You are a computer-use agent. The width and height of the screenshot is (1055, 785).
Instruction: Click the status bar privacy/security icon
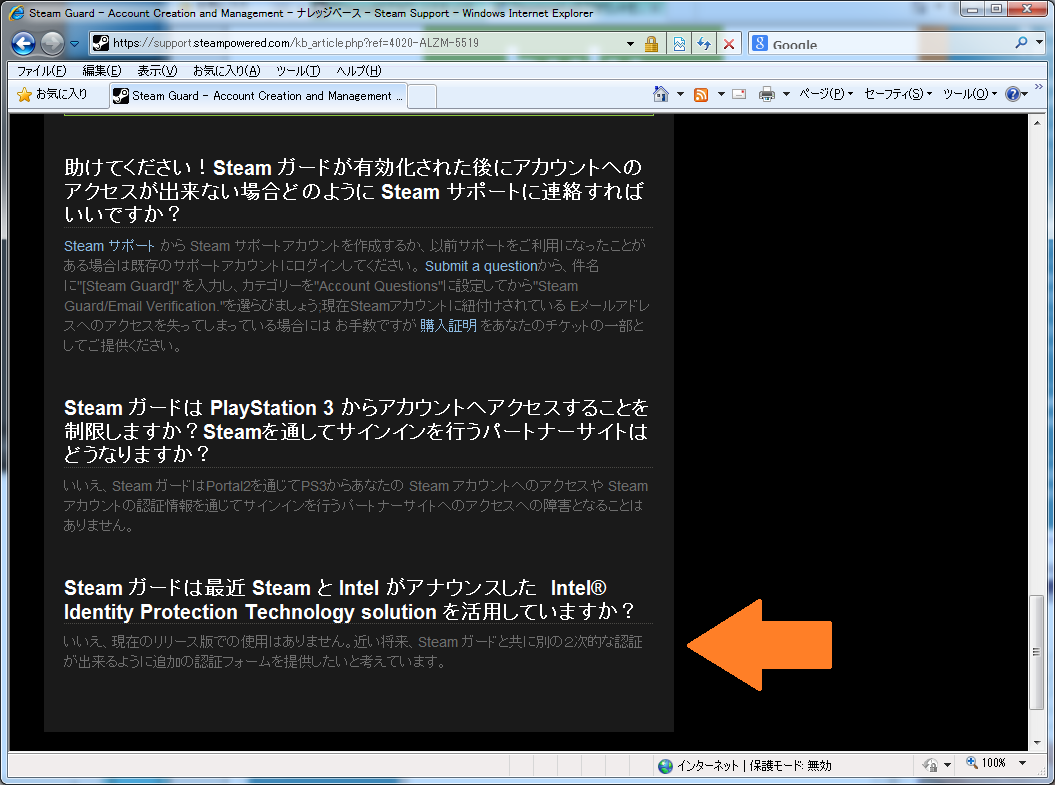(x=930, y=765)
